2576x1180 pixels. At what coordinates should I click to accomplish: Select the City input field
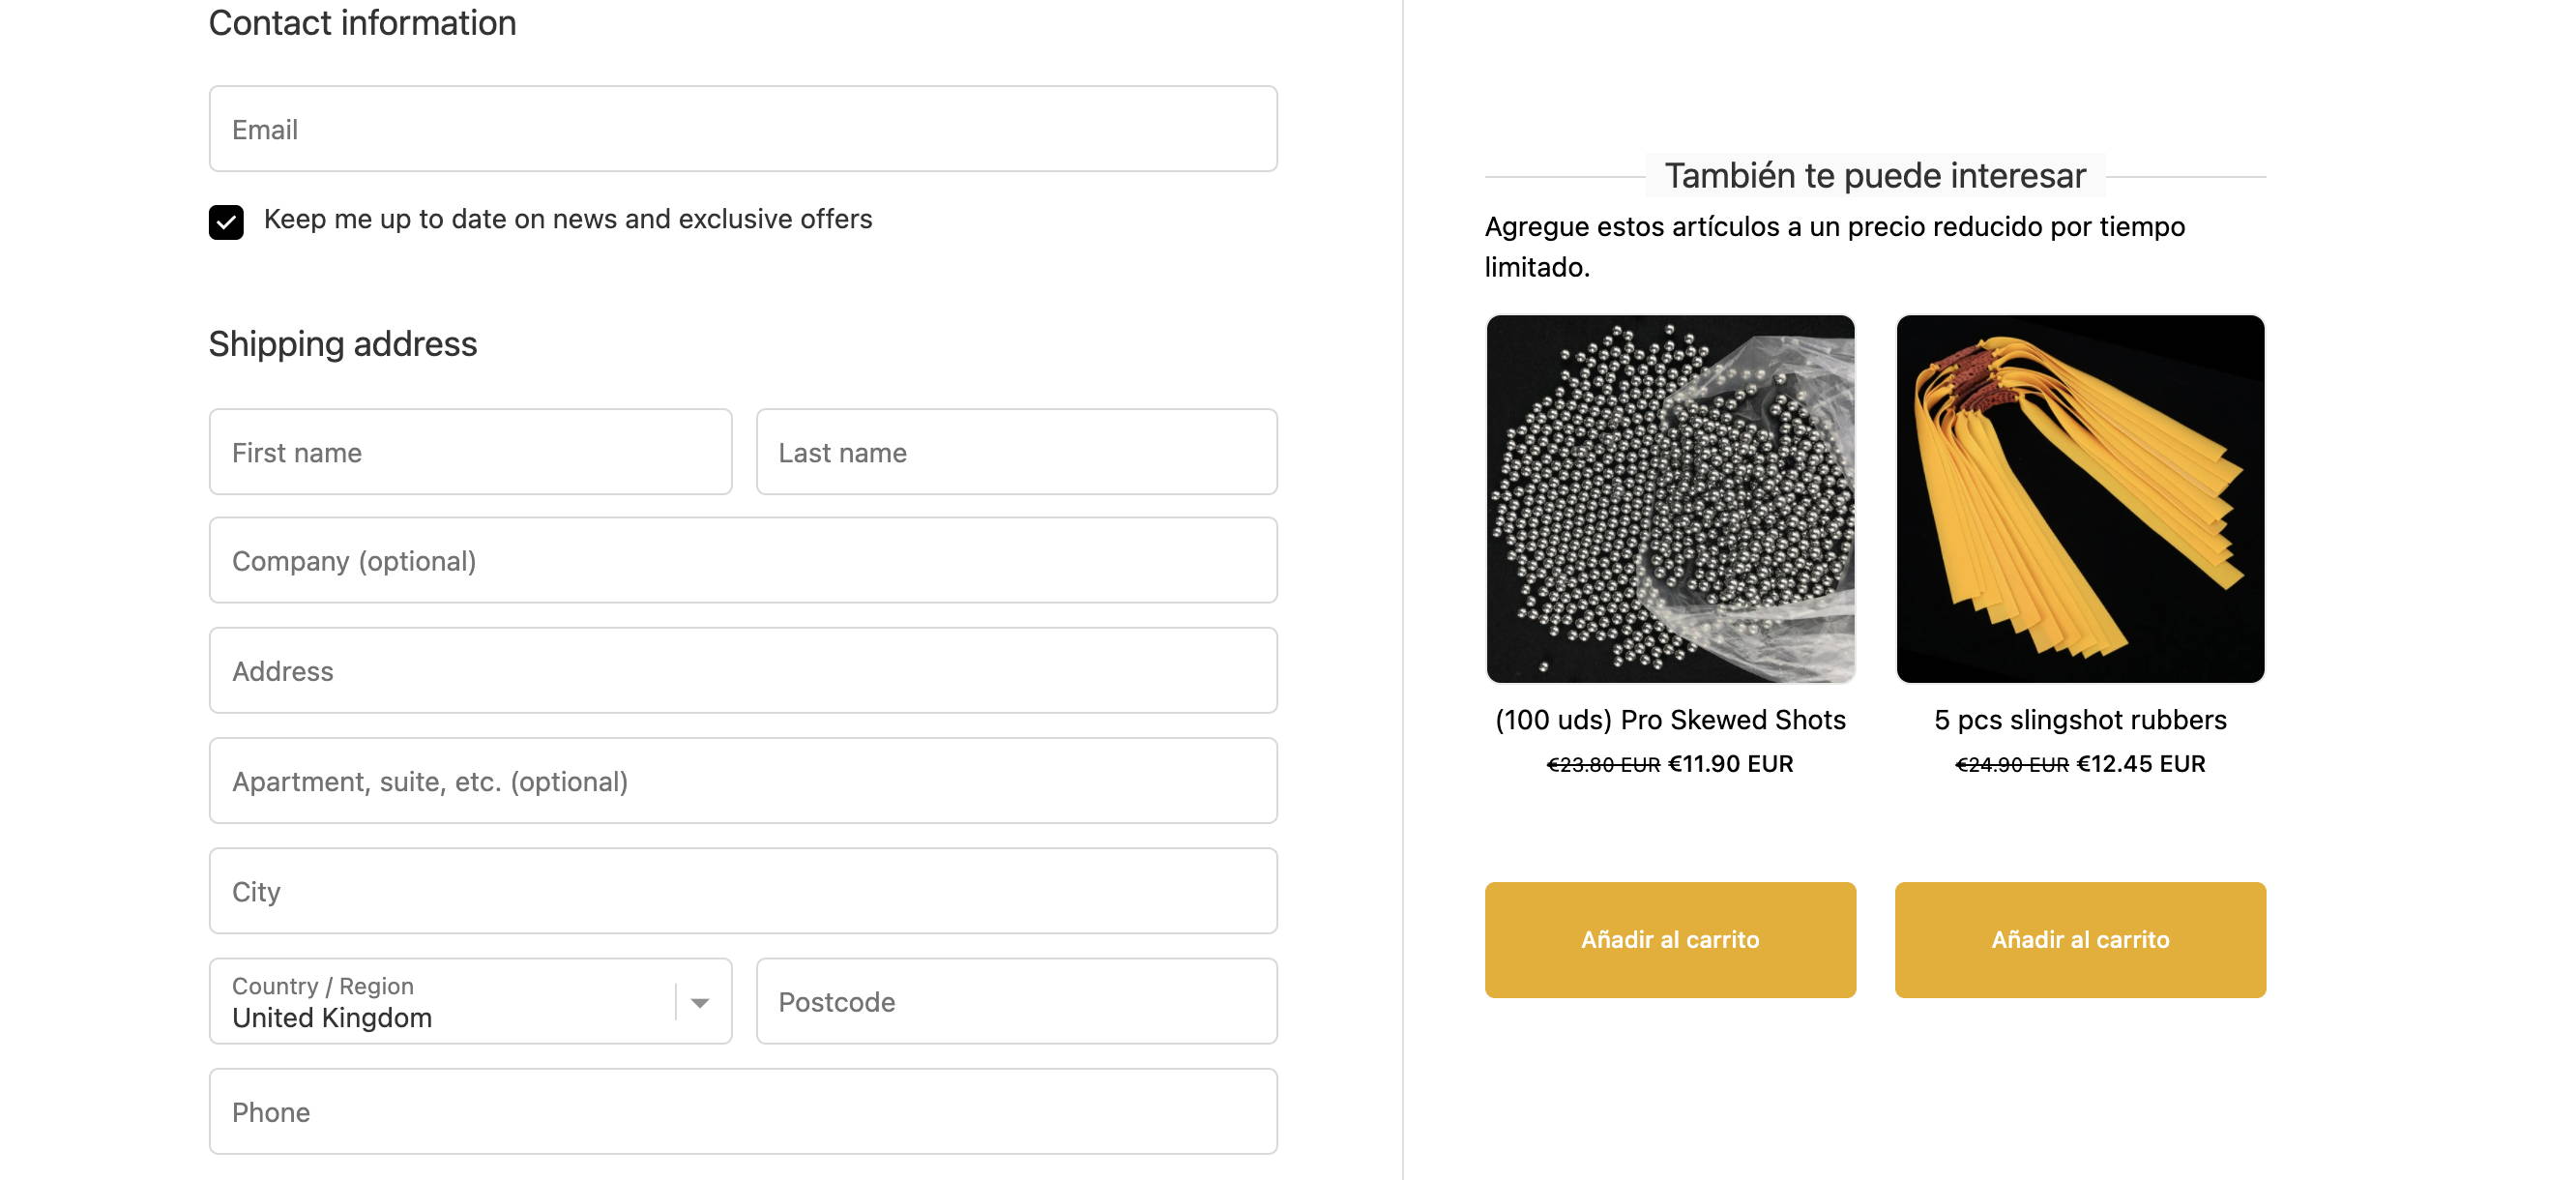click(x=743, y=891)
